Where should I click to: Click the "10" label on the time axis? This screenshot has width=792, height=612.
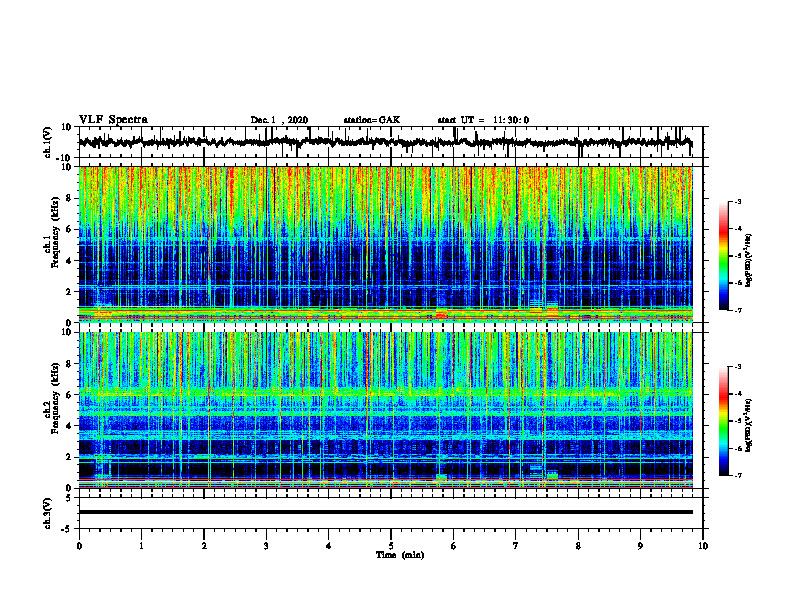point(703,546)
